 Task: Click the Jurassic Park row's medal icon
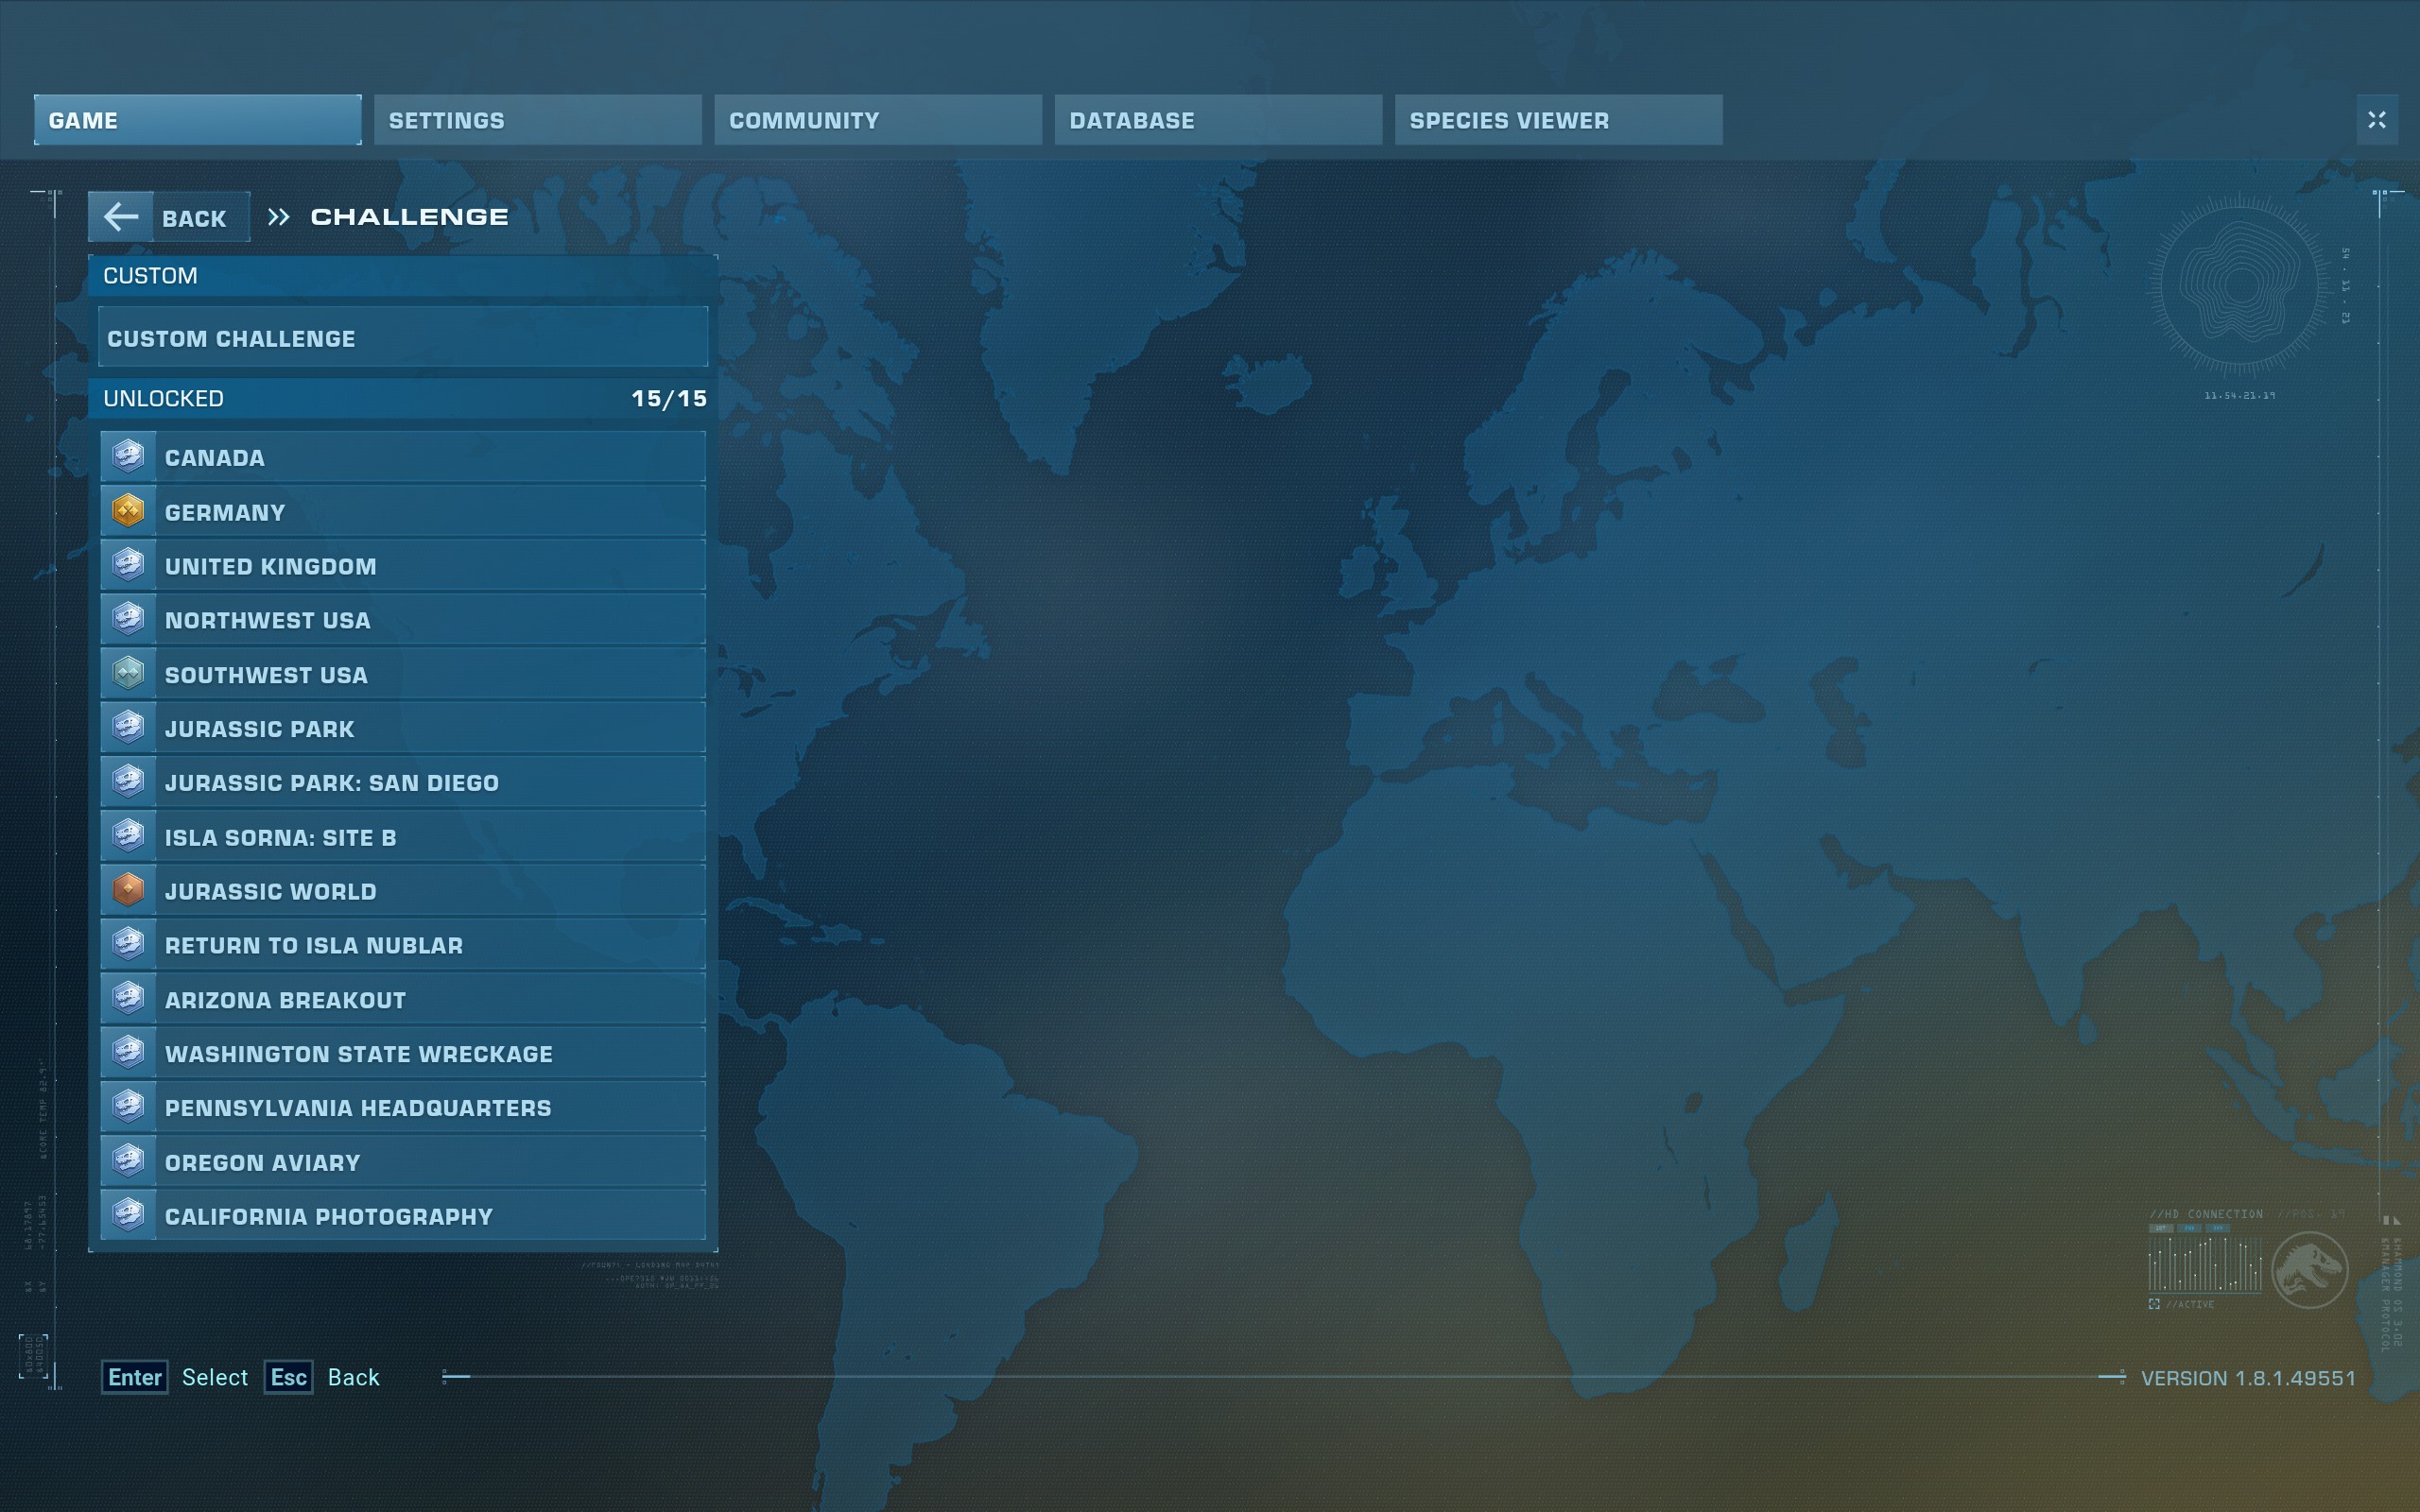coord(128,728)
